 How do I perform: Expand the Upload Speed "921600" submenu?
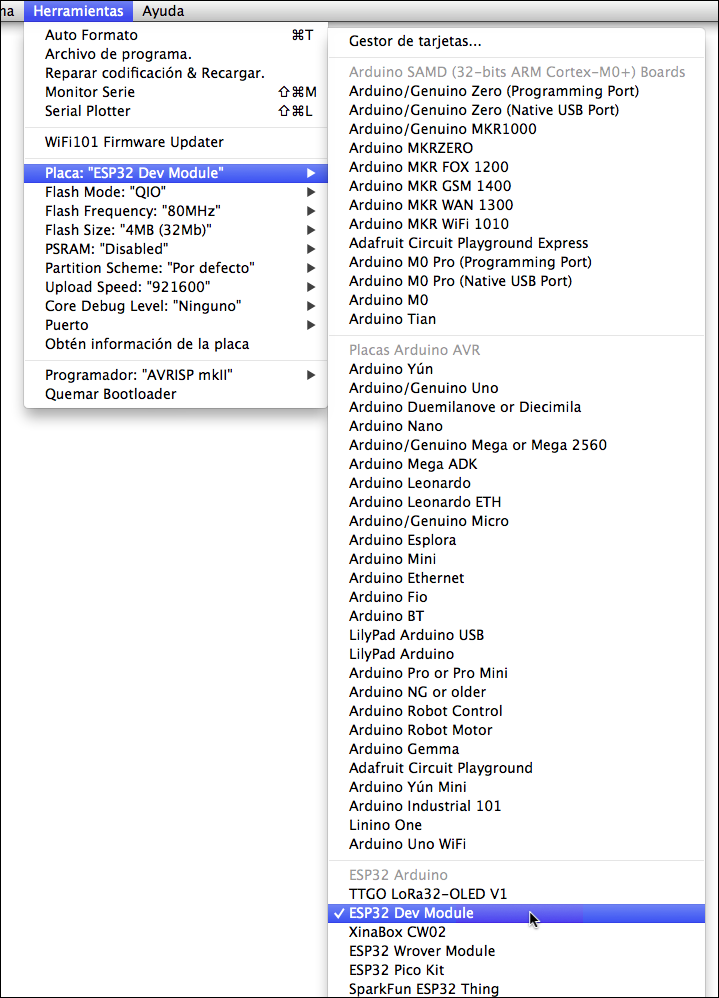pos(176,288)
